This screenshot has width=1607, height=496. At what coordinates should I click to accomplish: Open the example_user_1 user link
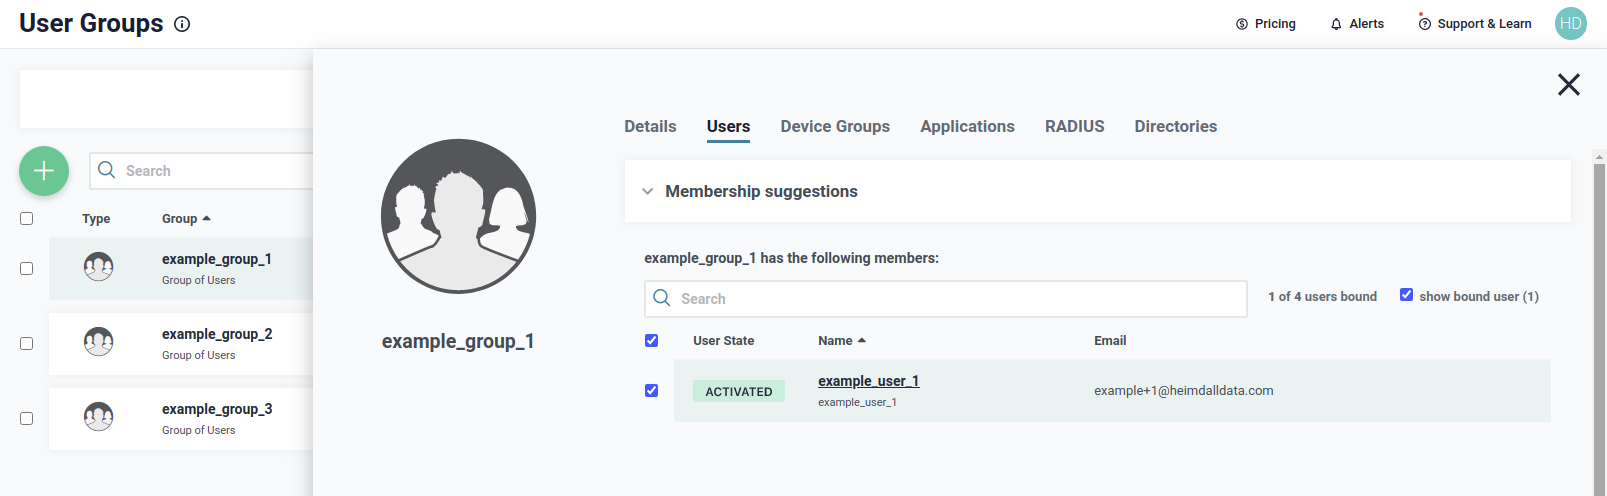[868, 381]
